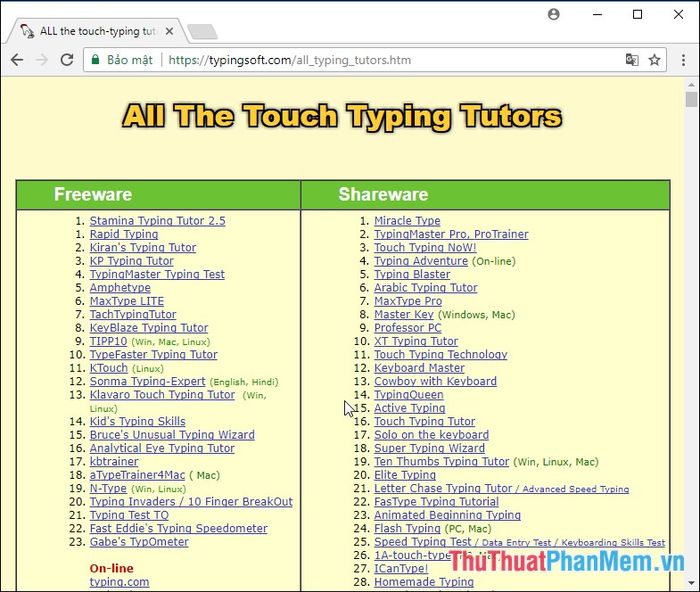
Task: Open the Homemade Typing link
Action: click(424, 582)
